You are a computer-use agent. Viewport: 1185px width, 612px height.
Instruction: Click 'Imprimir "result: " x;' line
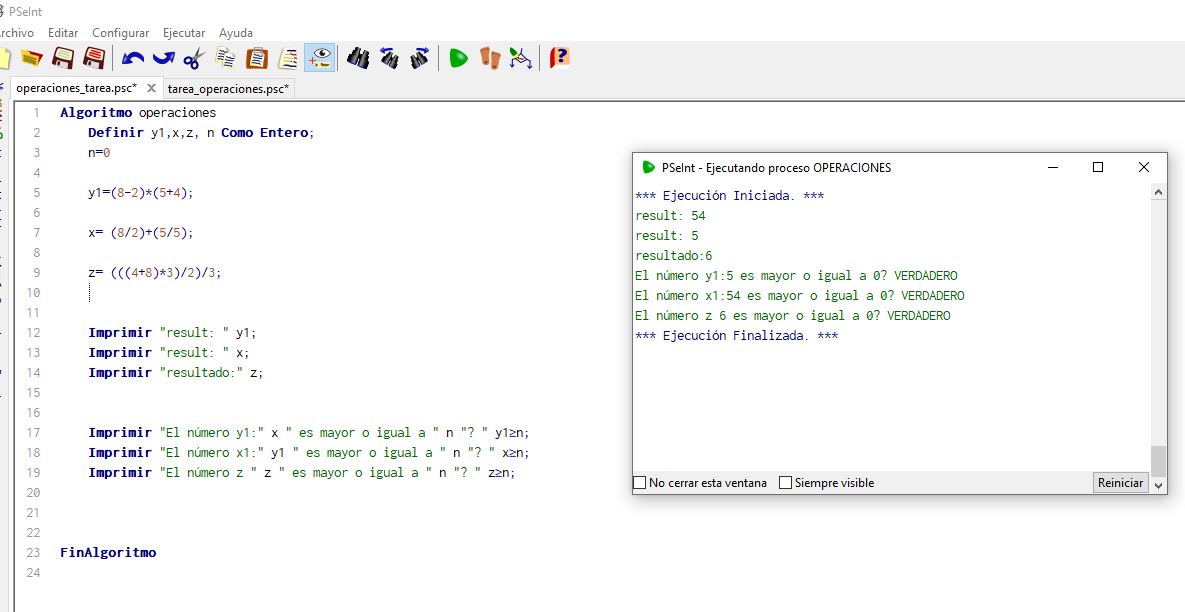point(169,352)
